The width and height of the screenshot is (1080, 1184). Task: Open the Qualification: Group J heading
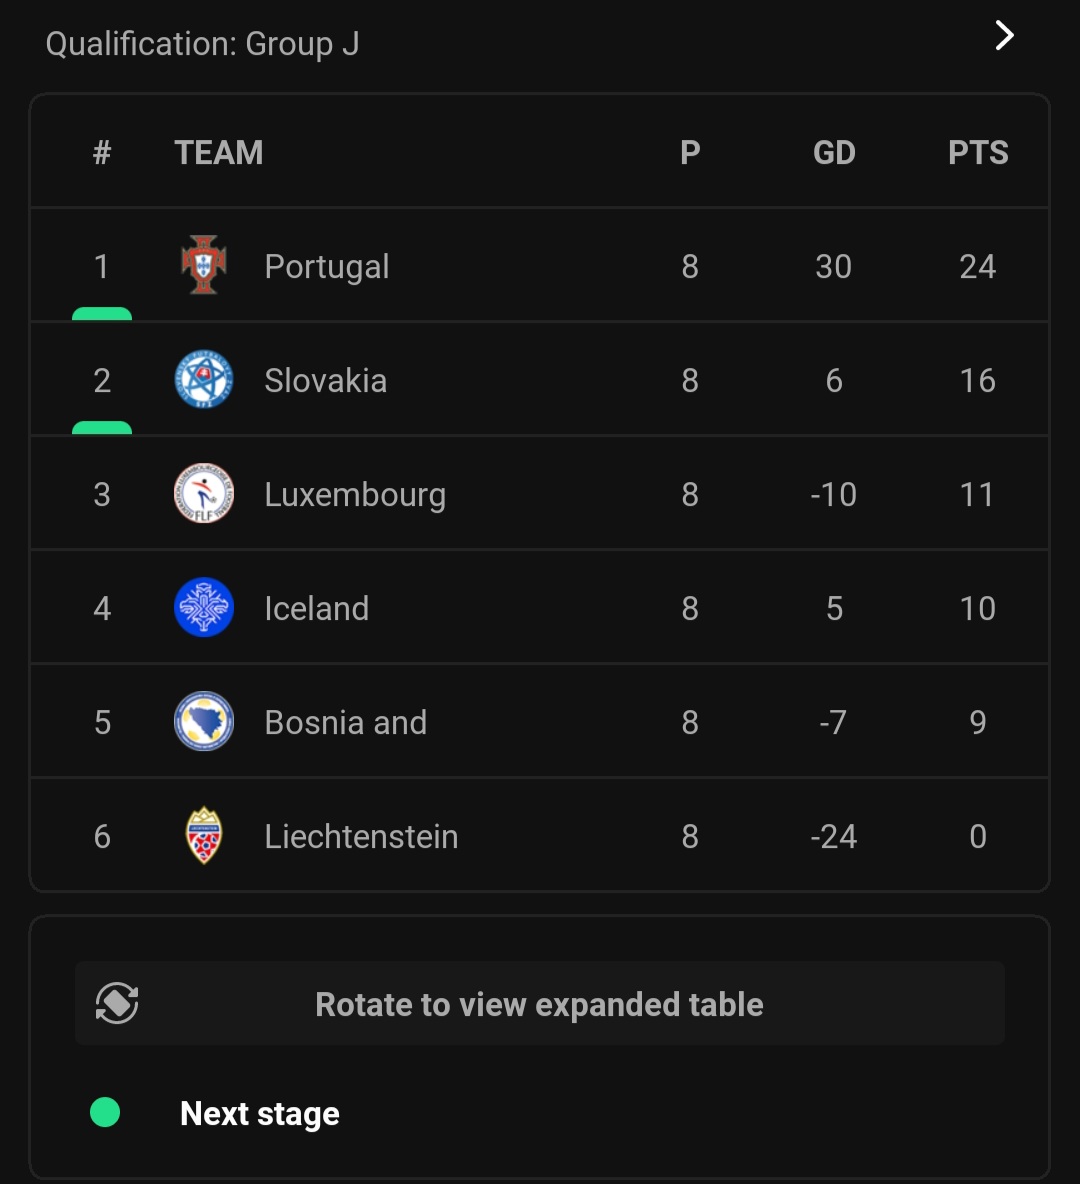tap(202, 44)
